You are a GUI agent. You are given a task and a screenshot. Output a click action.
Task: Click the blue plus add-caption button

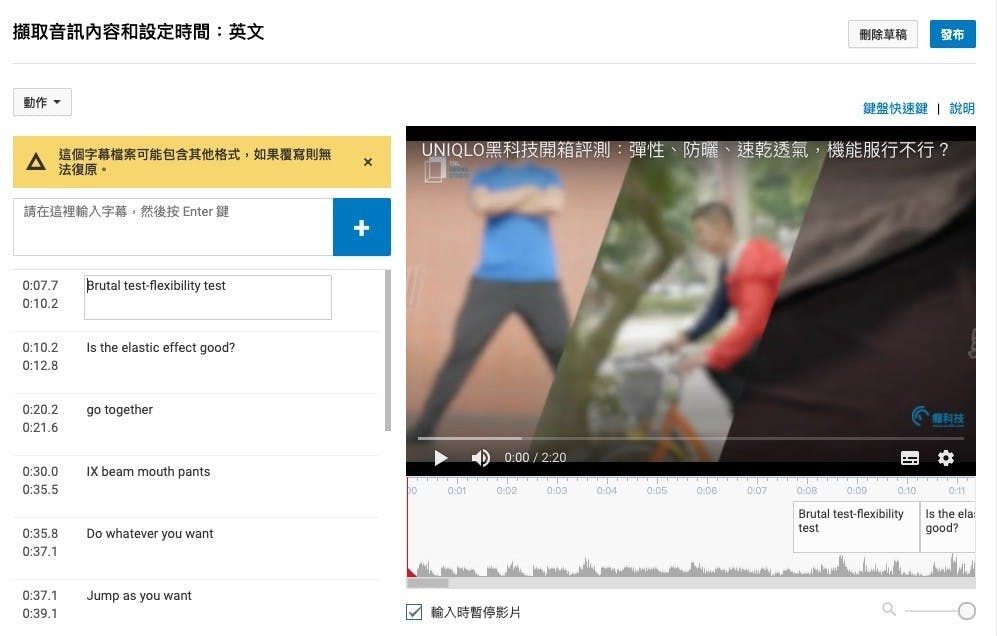[x=361, y=227]
